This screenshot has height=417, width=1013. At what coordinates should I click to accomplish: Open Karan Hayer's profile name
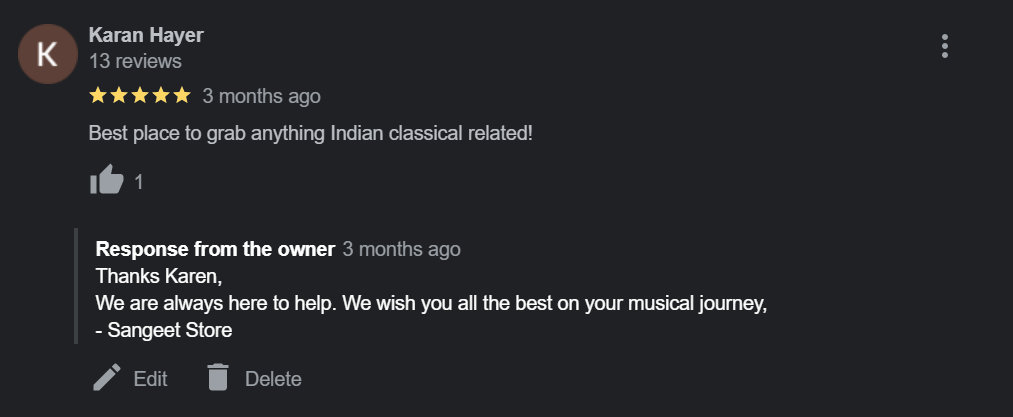click(146, 35)
